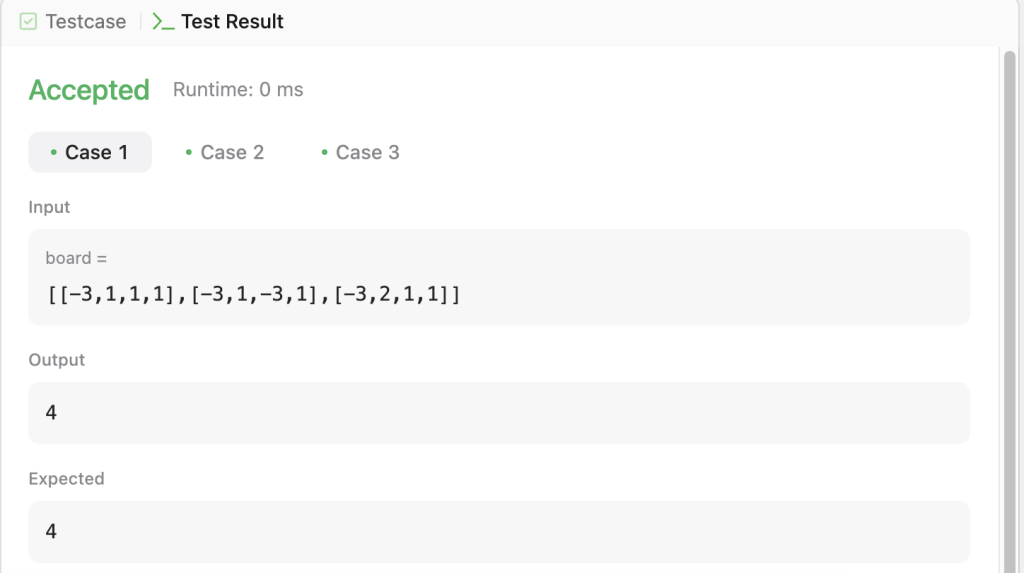Click the Output box showing 4
Screen dimensions: 1024x573
[499, 413]
